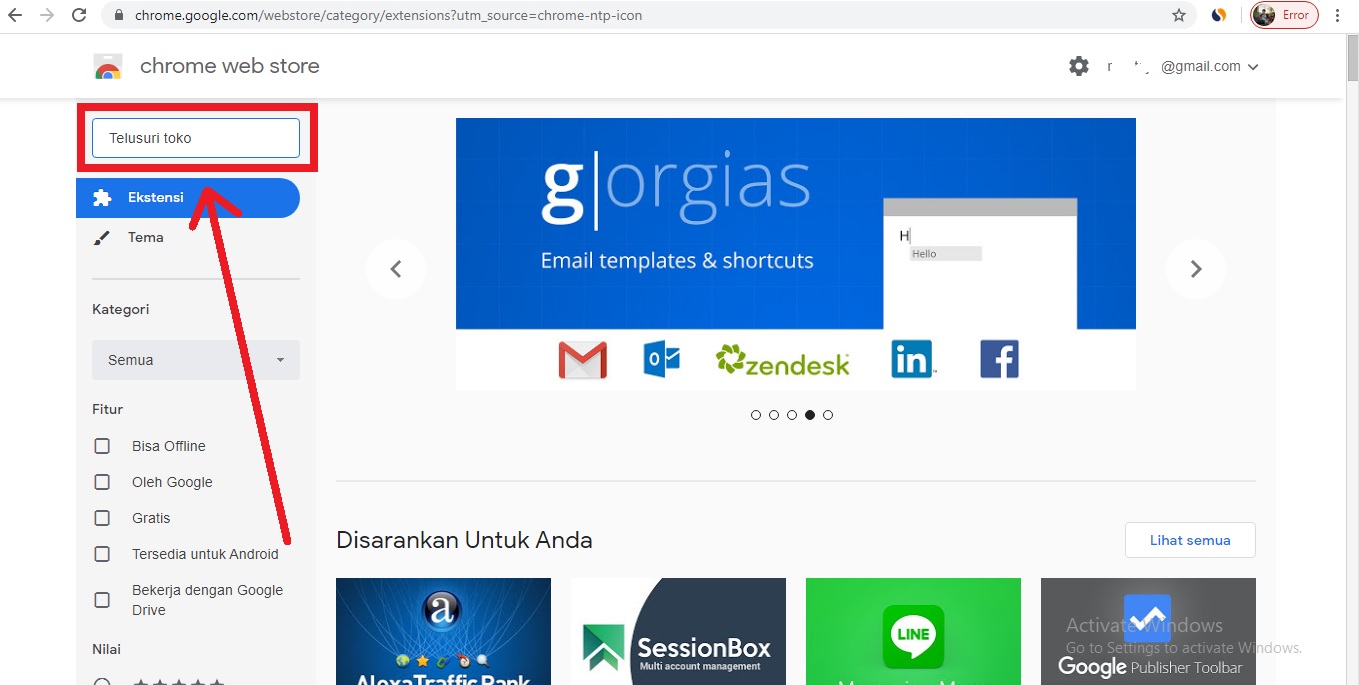Screen dimensions: 1359x685
Task: Check the Gratis checkbox
Action: point(102,518)
